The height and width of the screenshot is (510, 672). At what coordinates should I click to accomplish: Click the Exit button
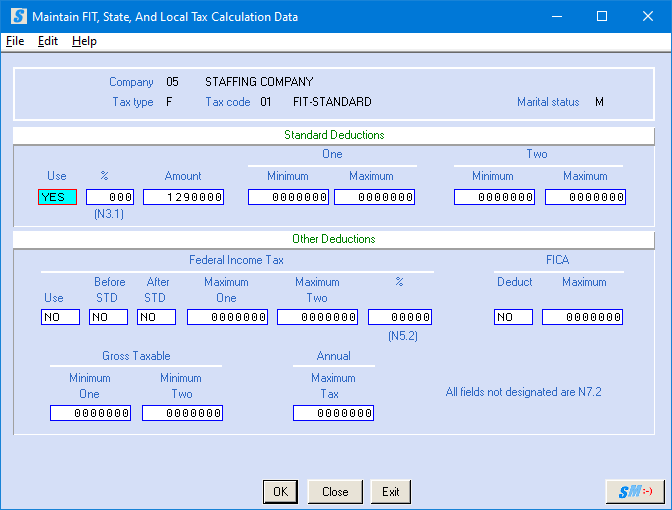coord(390,492)
